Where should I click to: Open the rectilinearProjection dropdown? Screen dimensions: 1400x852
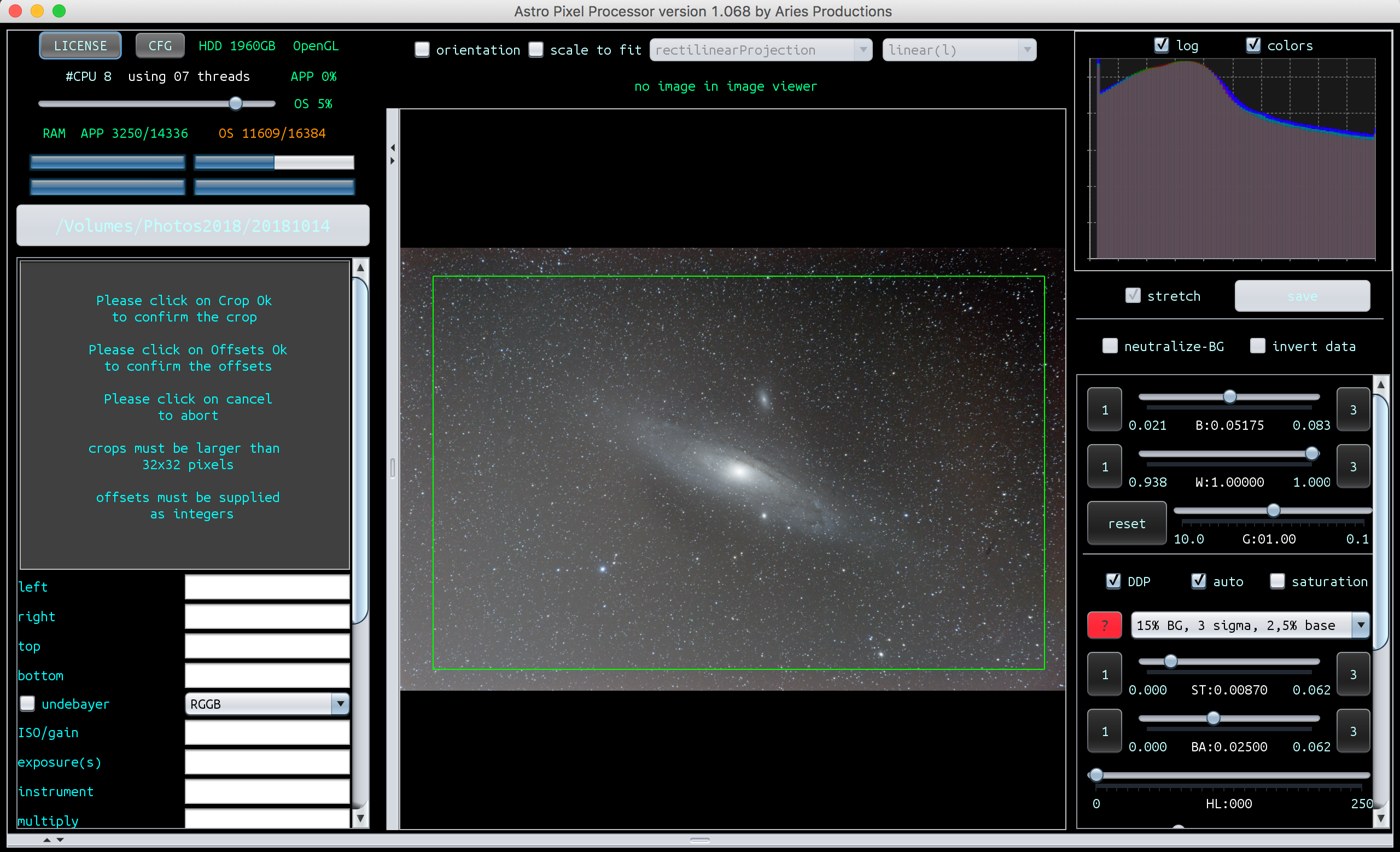[761, 50]
